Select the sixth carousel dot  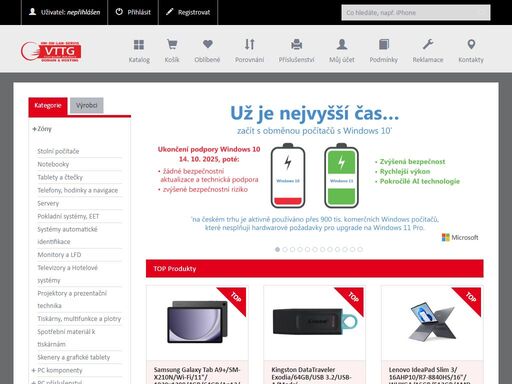315,249
